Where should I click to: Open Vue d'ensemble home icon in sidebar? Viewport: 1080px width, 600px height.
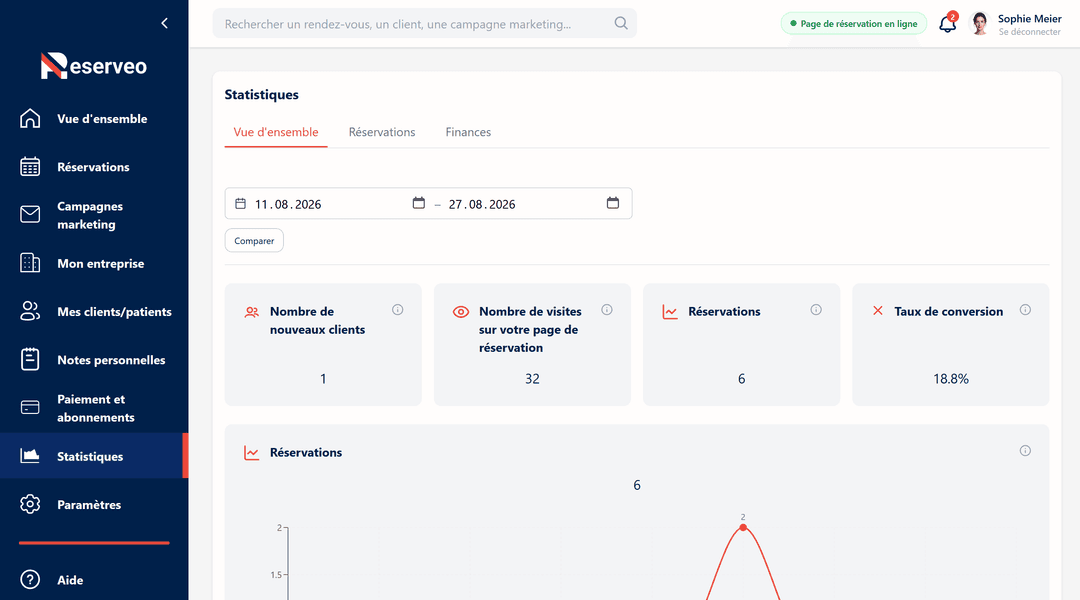[x=30, y=118]
